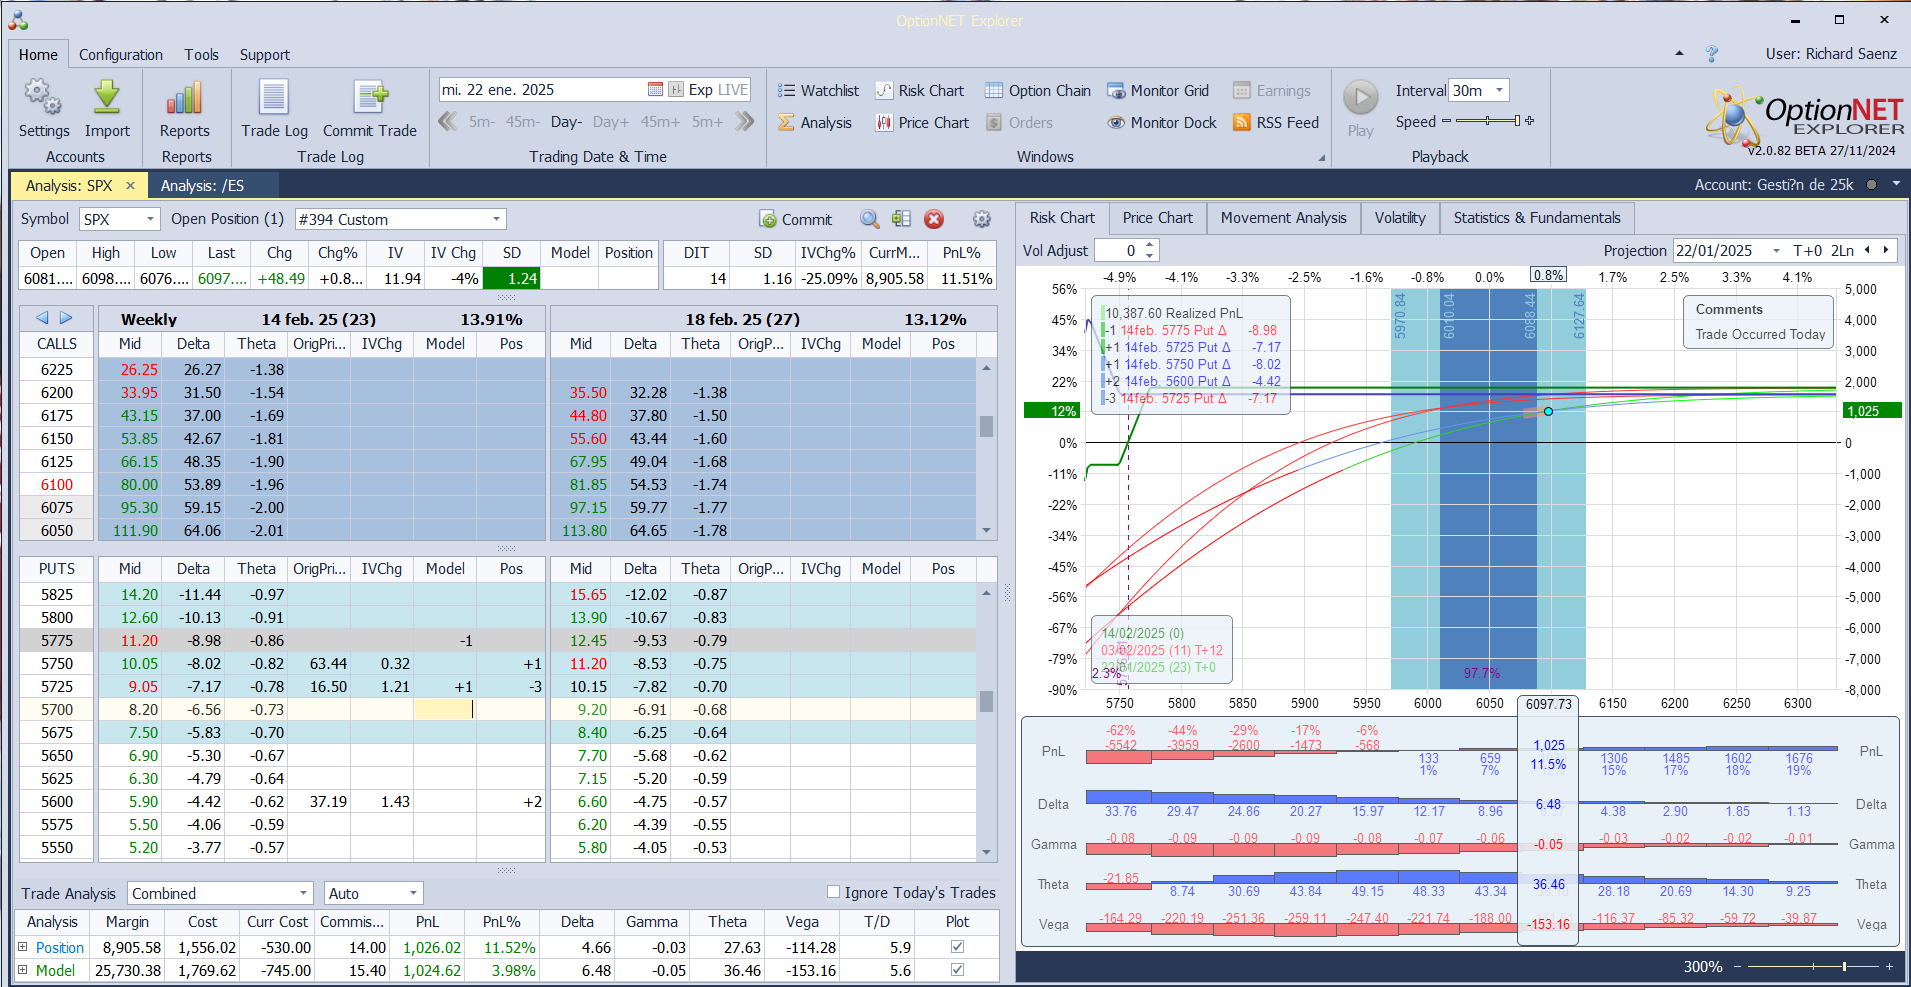Click the Vol Adjust value field

[1119, 250]
